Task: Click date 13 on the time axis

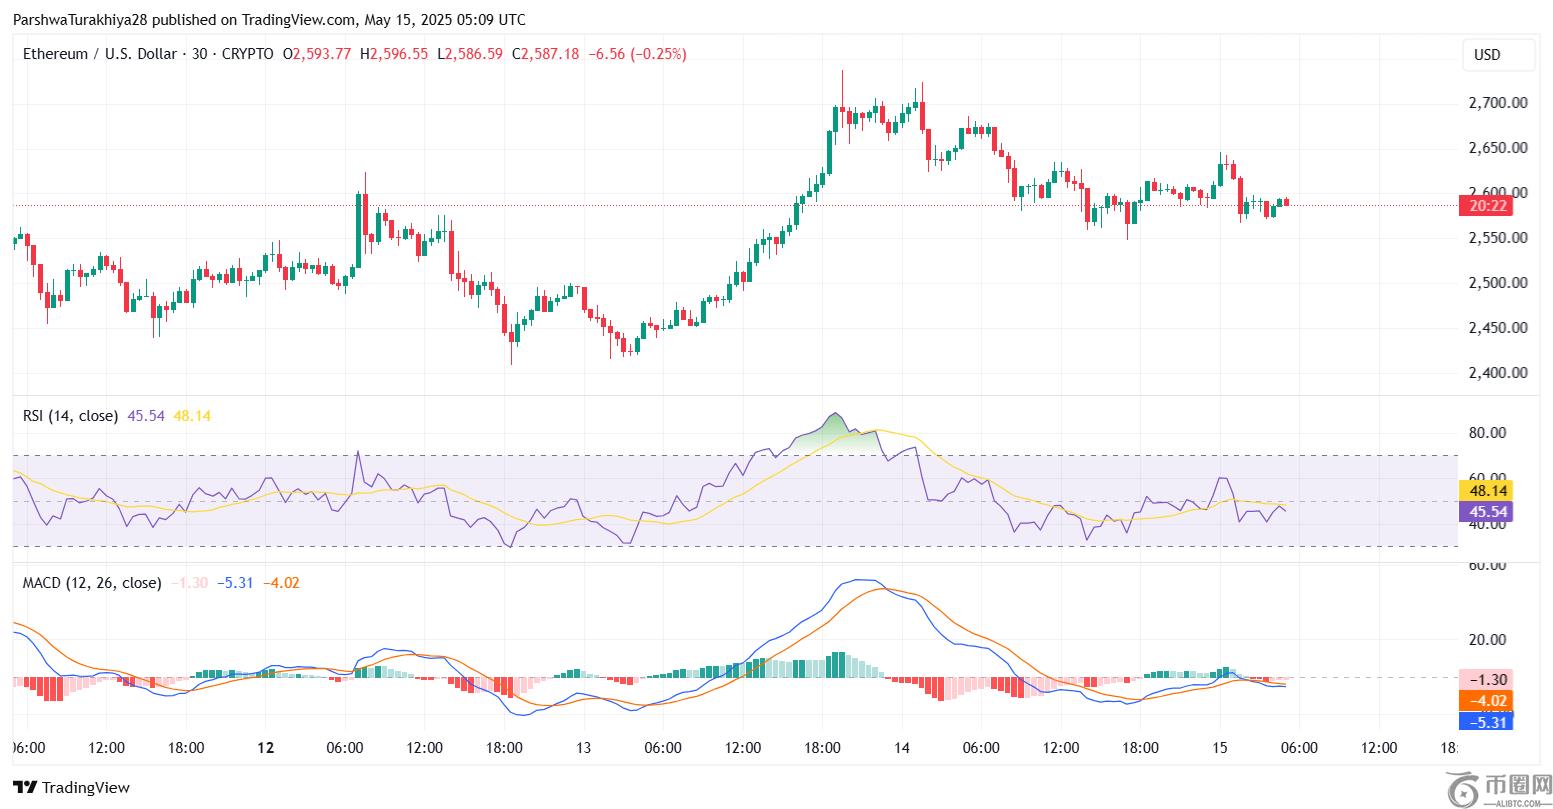Action: (x=583, y=747)
